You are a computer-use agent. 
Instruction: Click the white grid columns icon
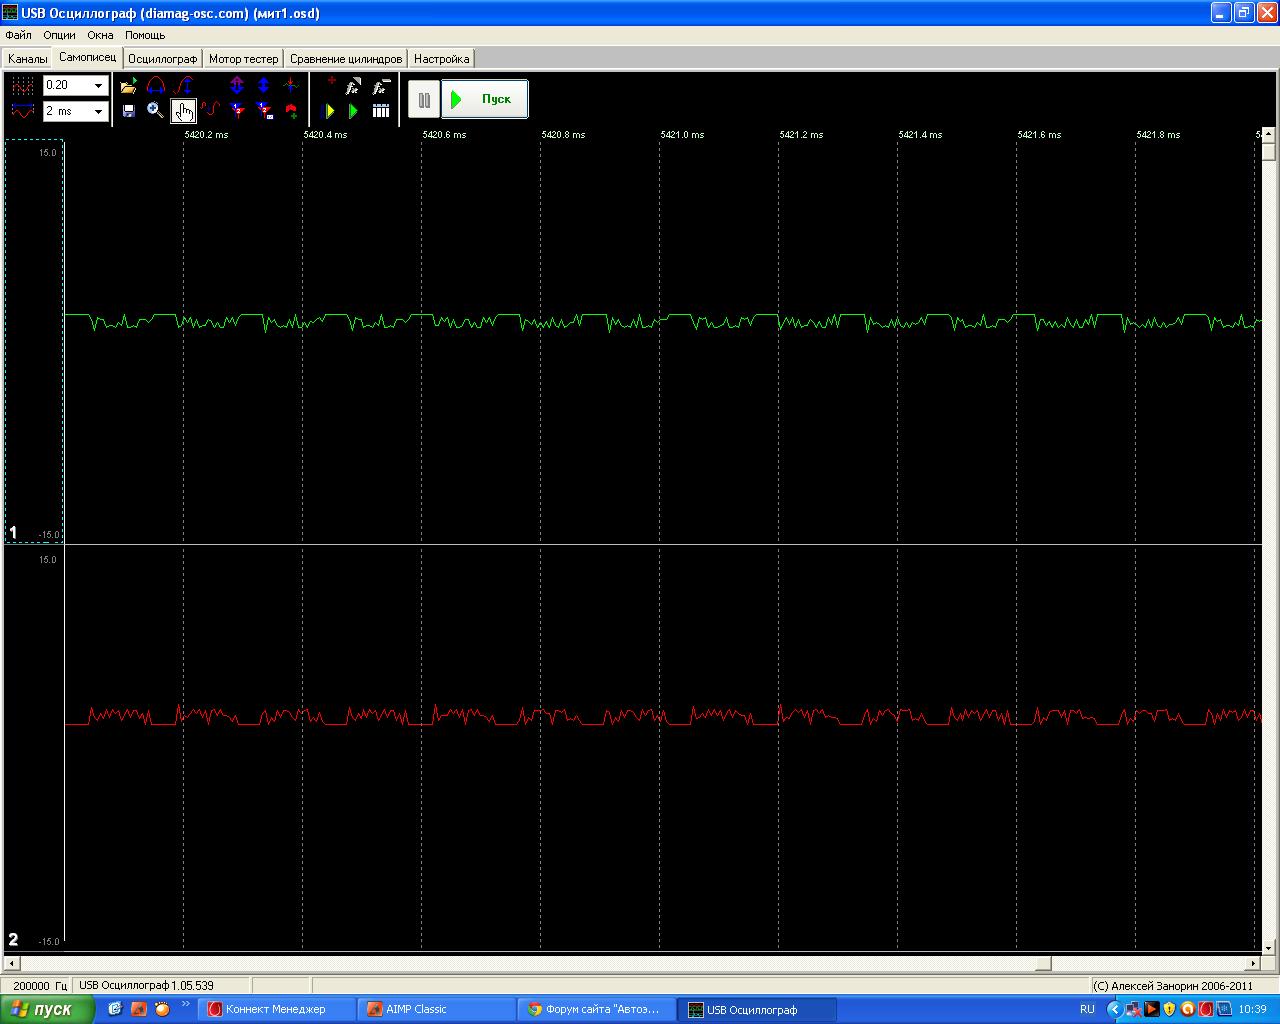coord(381,111)
